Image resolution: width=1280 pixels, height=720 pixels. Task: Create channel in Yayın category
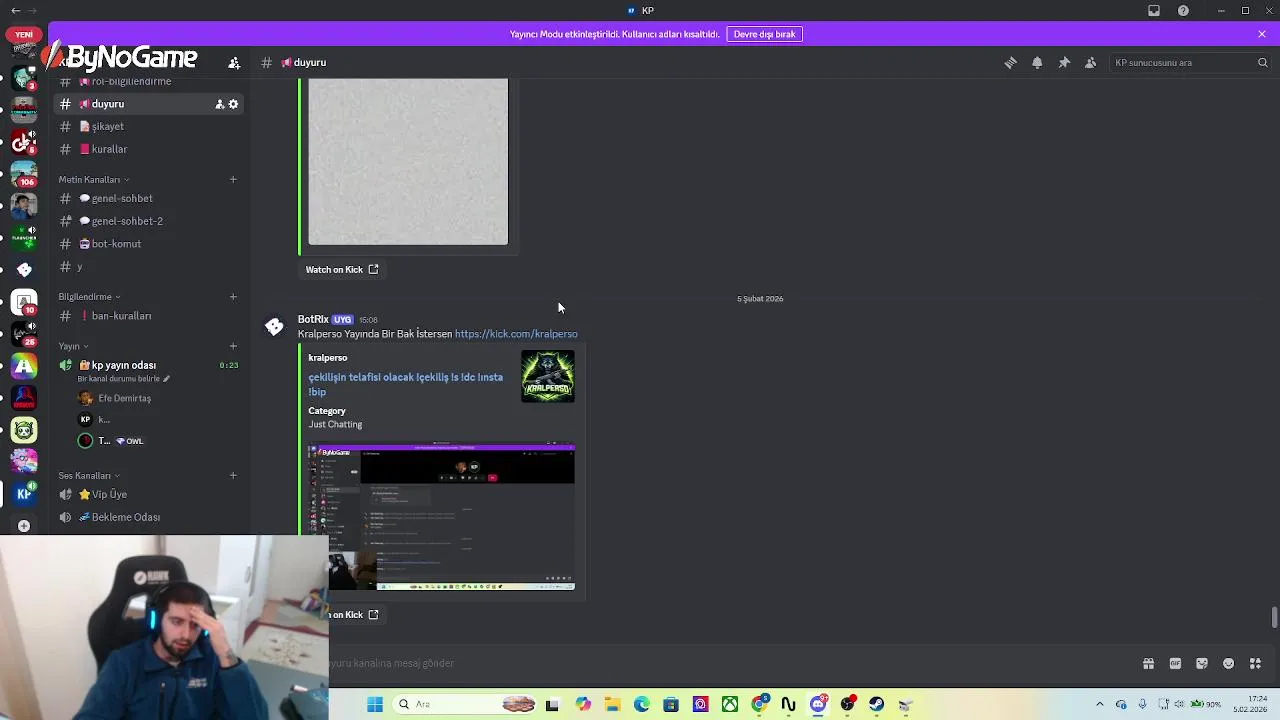tap(233, 346)
